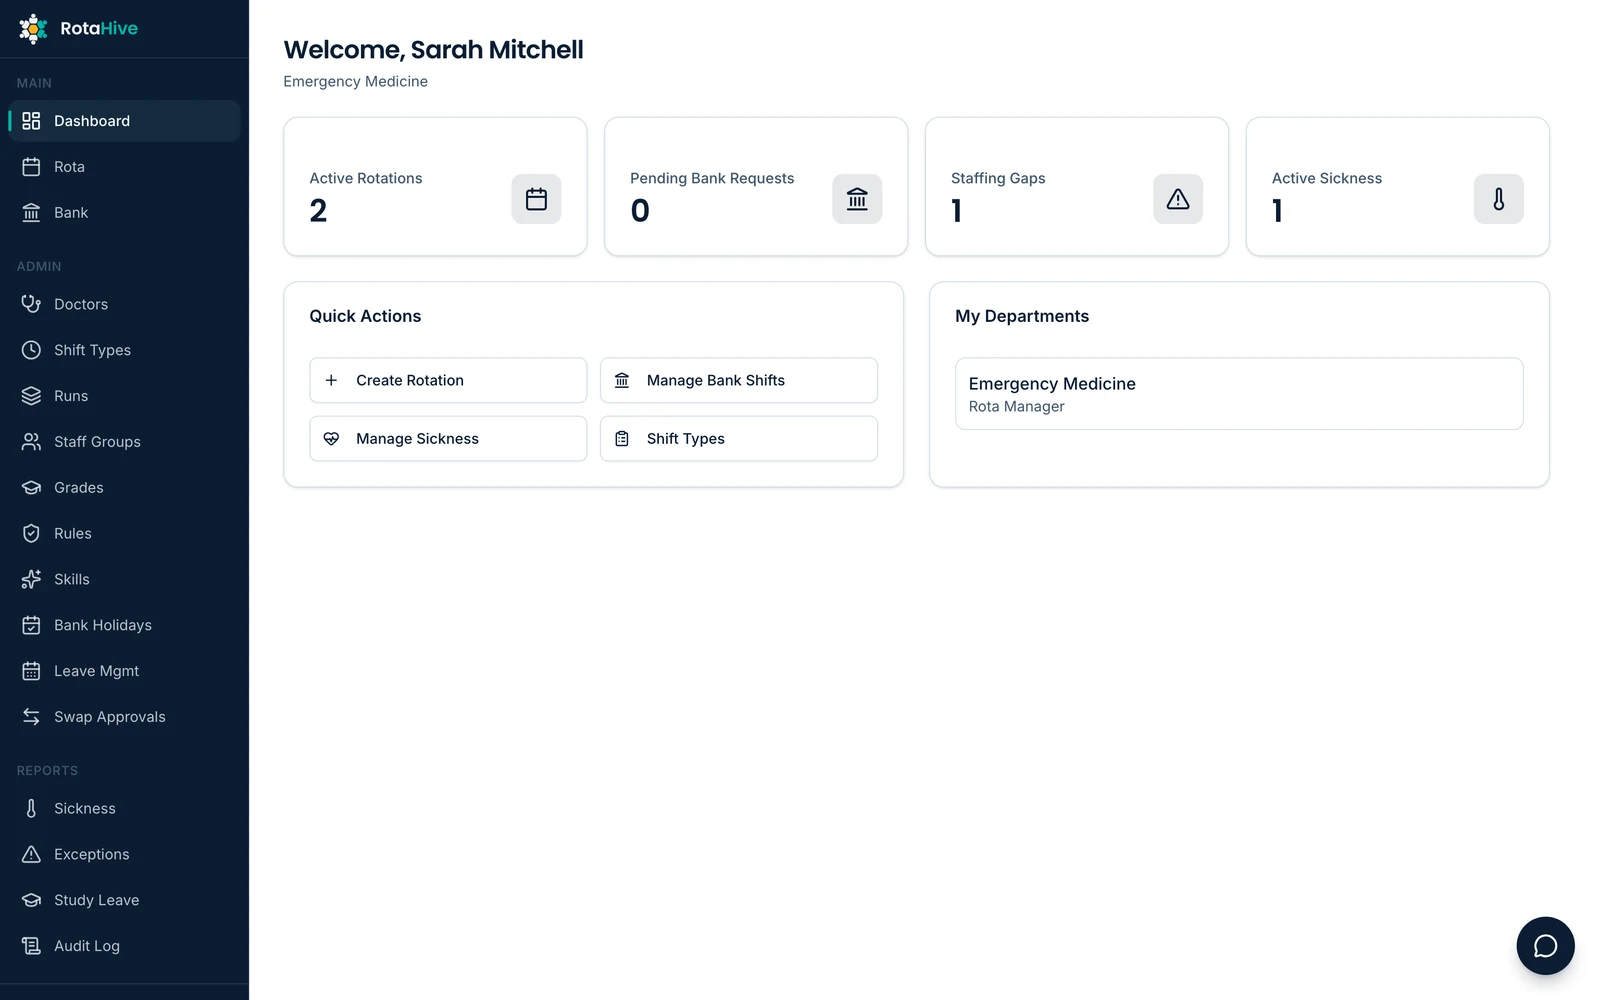Click the Rota Manager role text
Image resolution: width=1600 pixels, height=1000 pixels.
tap(1016, 407)
